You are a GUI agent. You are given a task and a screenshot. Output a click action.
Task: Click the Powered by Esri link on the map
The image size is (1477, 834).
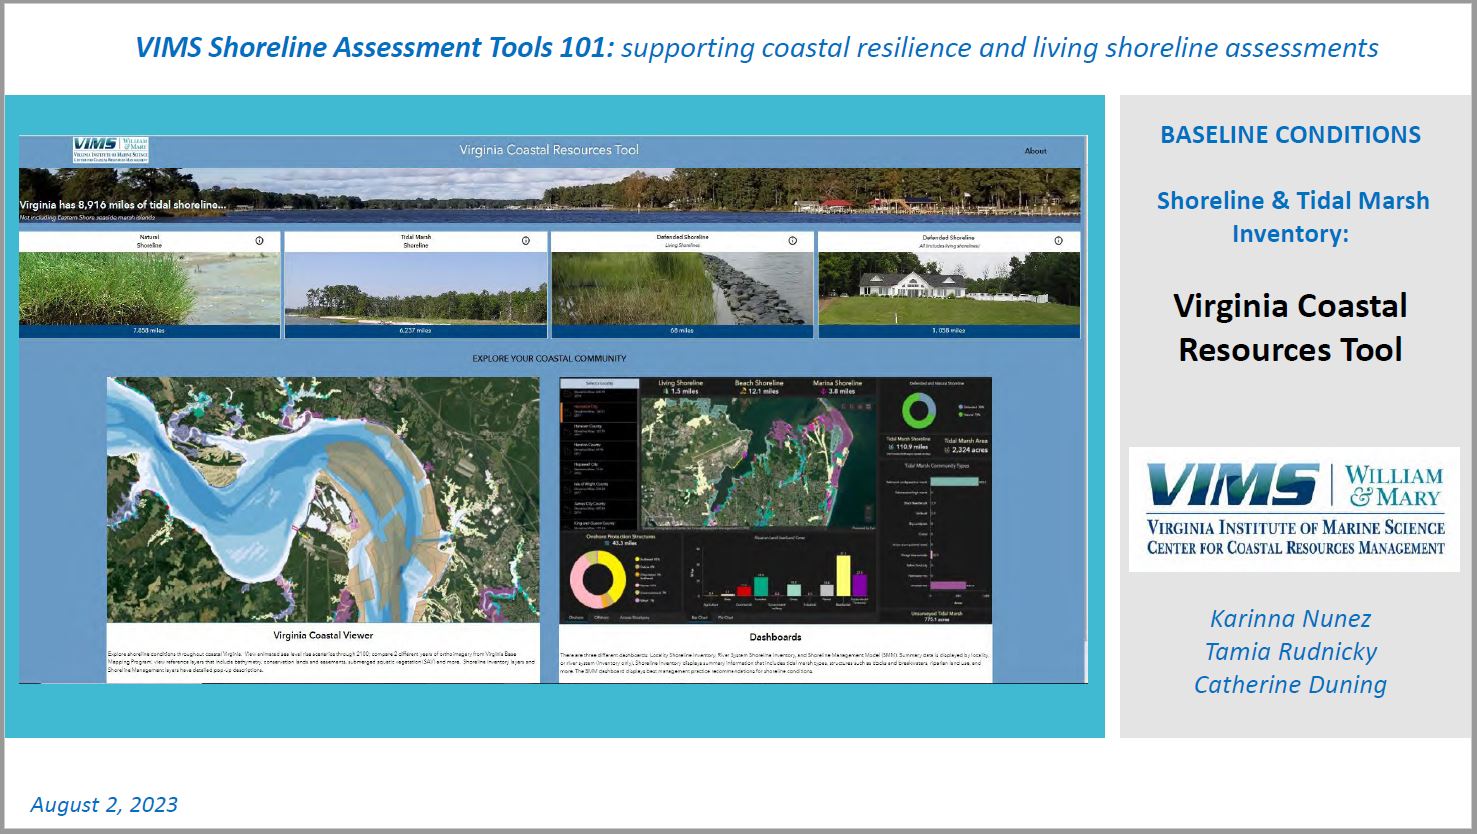tap(864, 527)
